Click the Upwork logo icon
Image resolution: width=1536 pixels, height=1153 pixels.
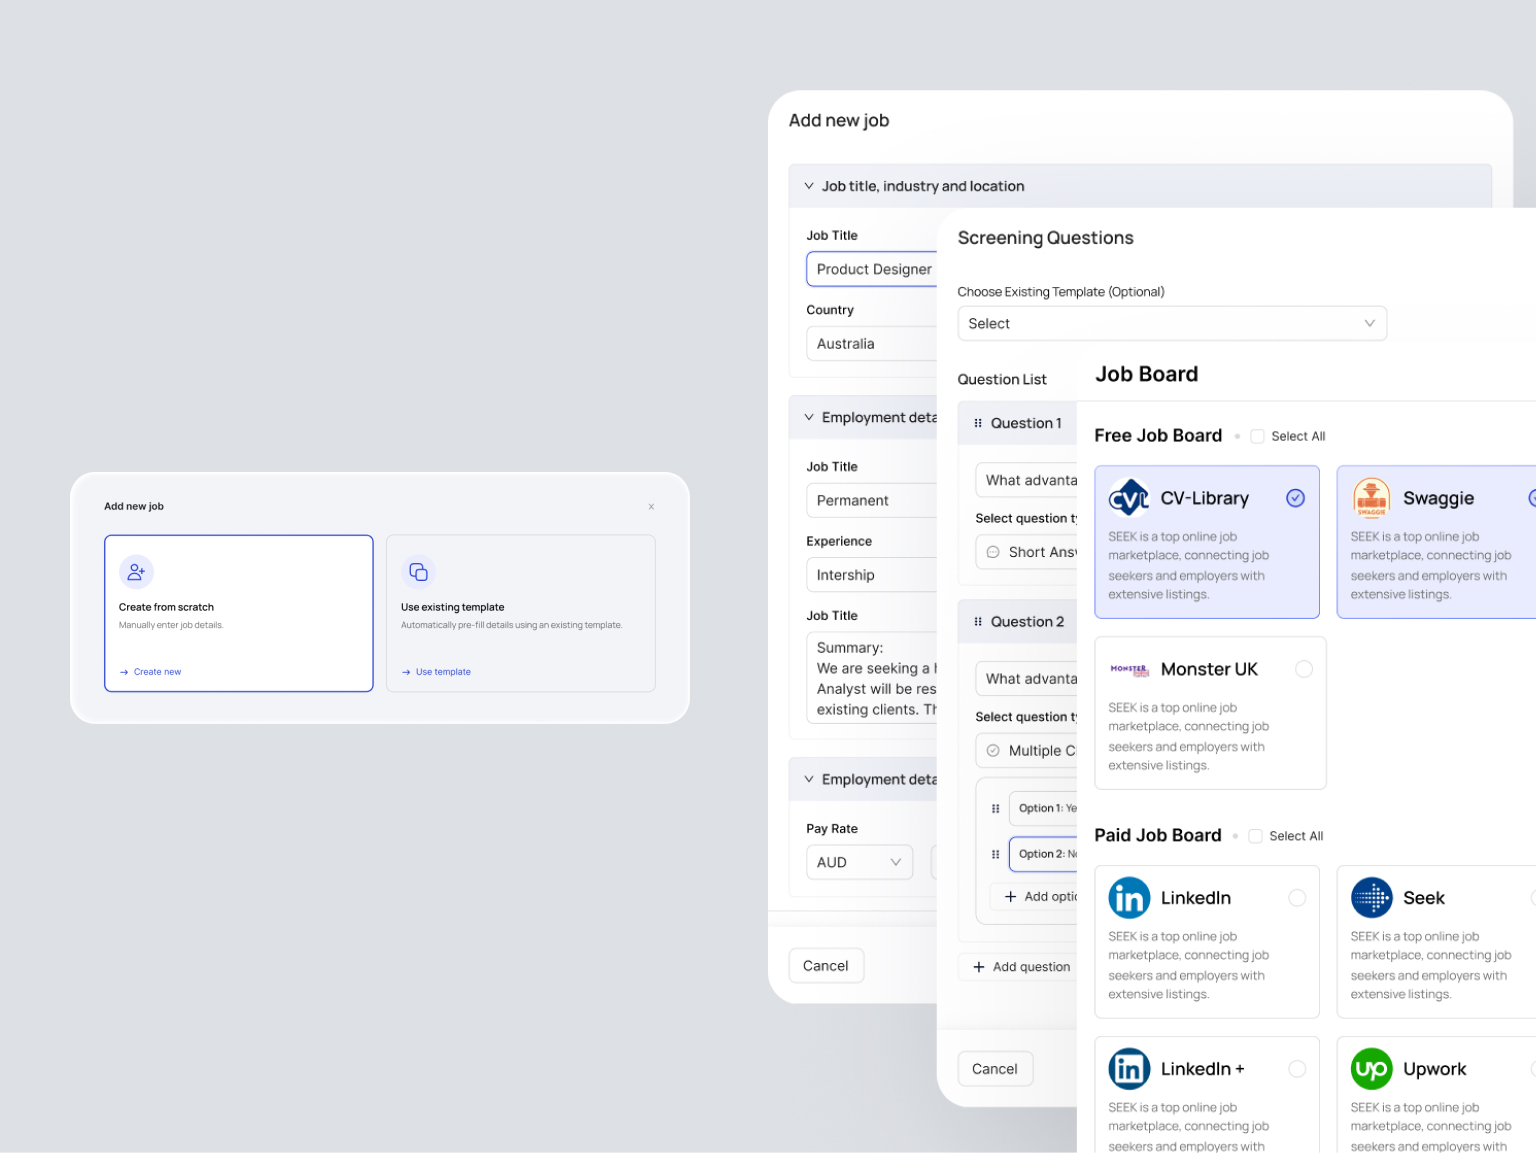click(x=1371, y=1068)
